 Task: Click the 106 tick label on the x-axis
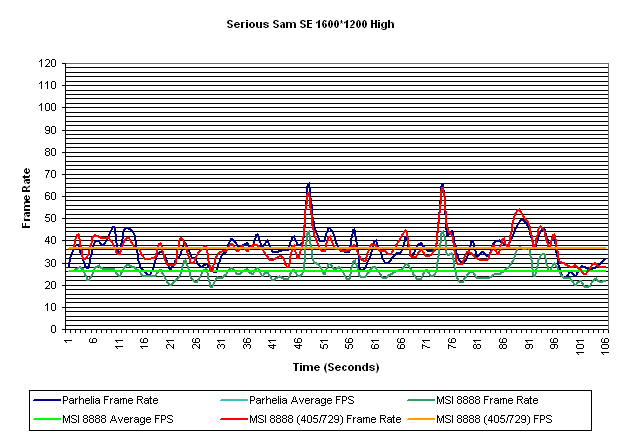[x=606, y=345]
